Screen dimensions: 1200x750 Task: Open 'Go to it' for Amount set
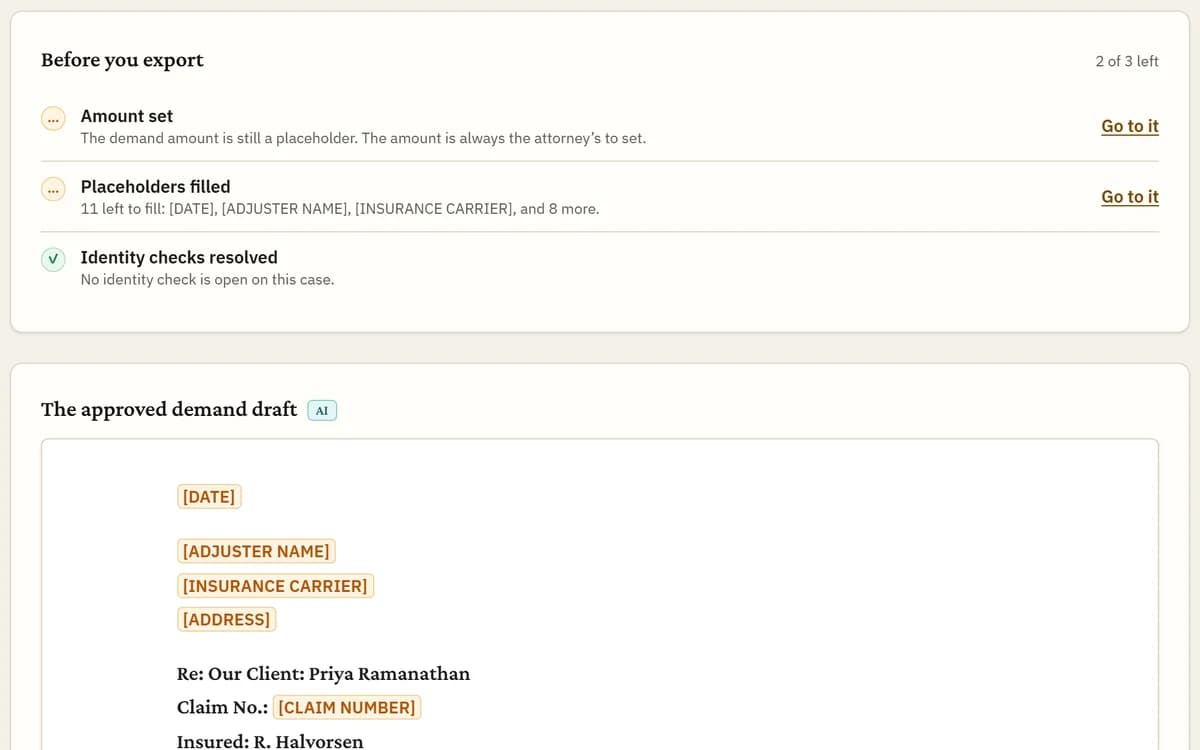tap(1130, 126)
